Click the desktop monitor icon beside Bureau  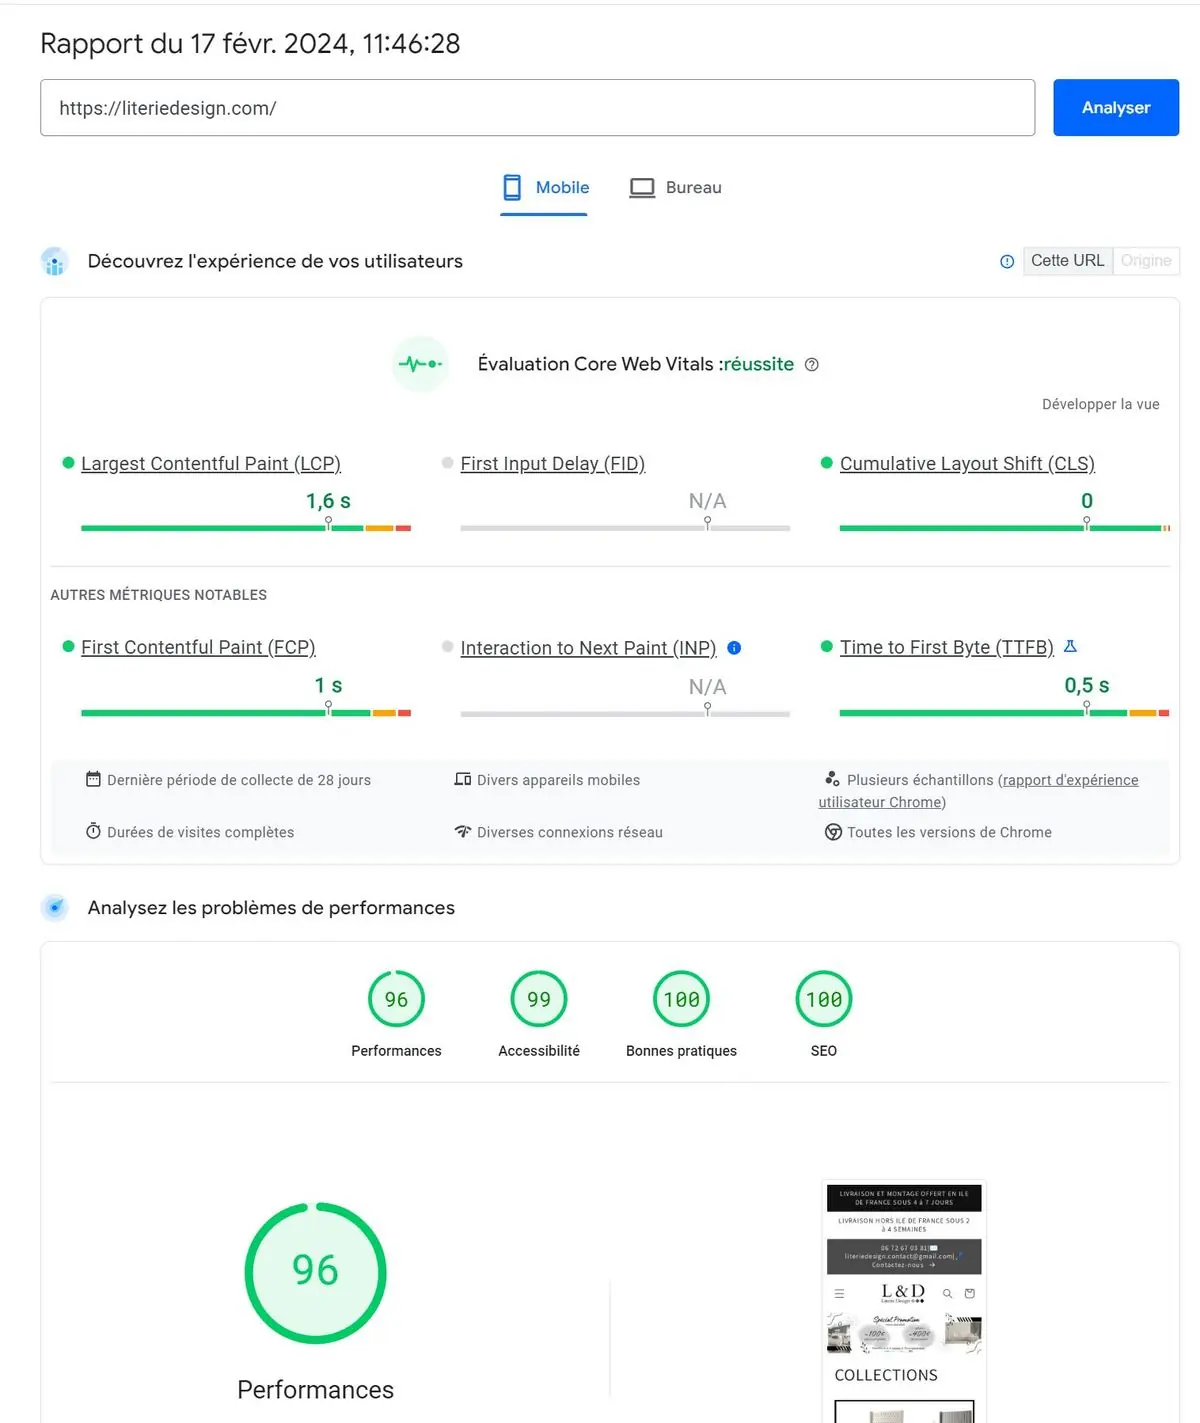pyautogui.click(x=642, y=188)
